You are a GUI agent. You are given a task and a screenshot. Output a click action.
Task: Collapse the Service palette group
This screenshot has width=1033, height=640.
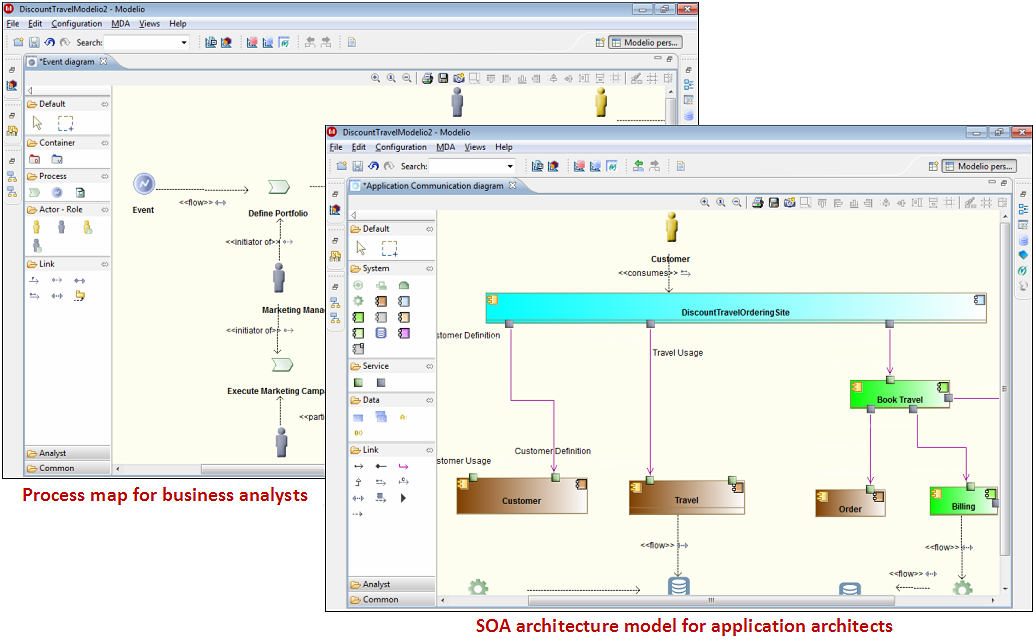tap(430, 366)
